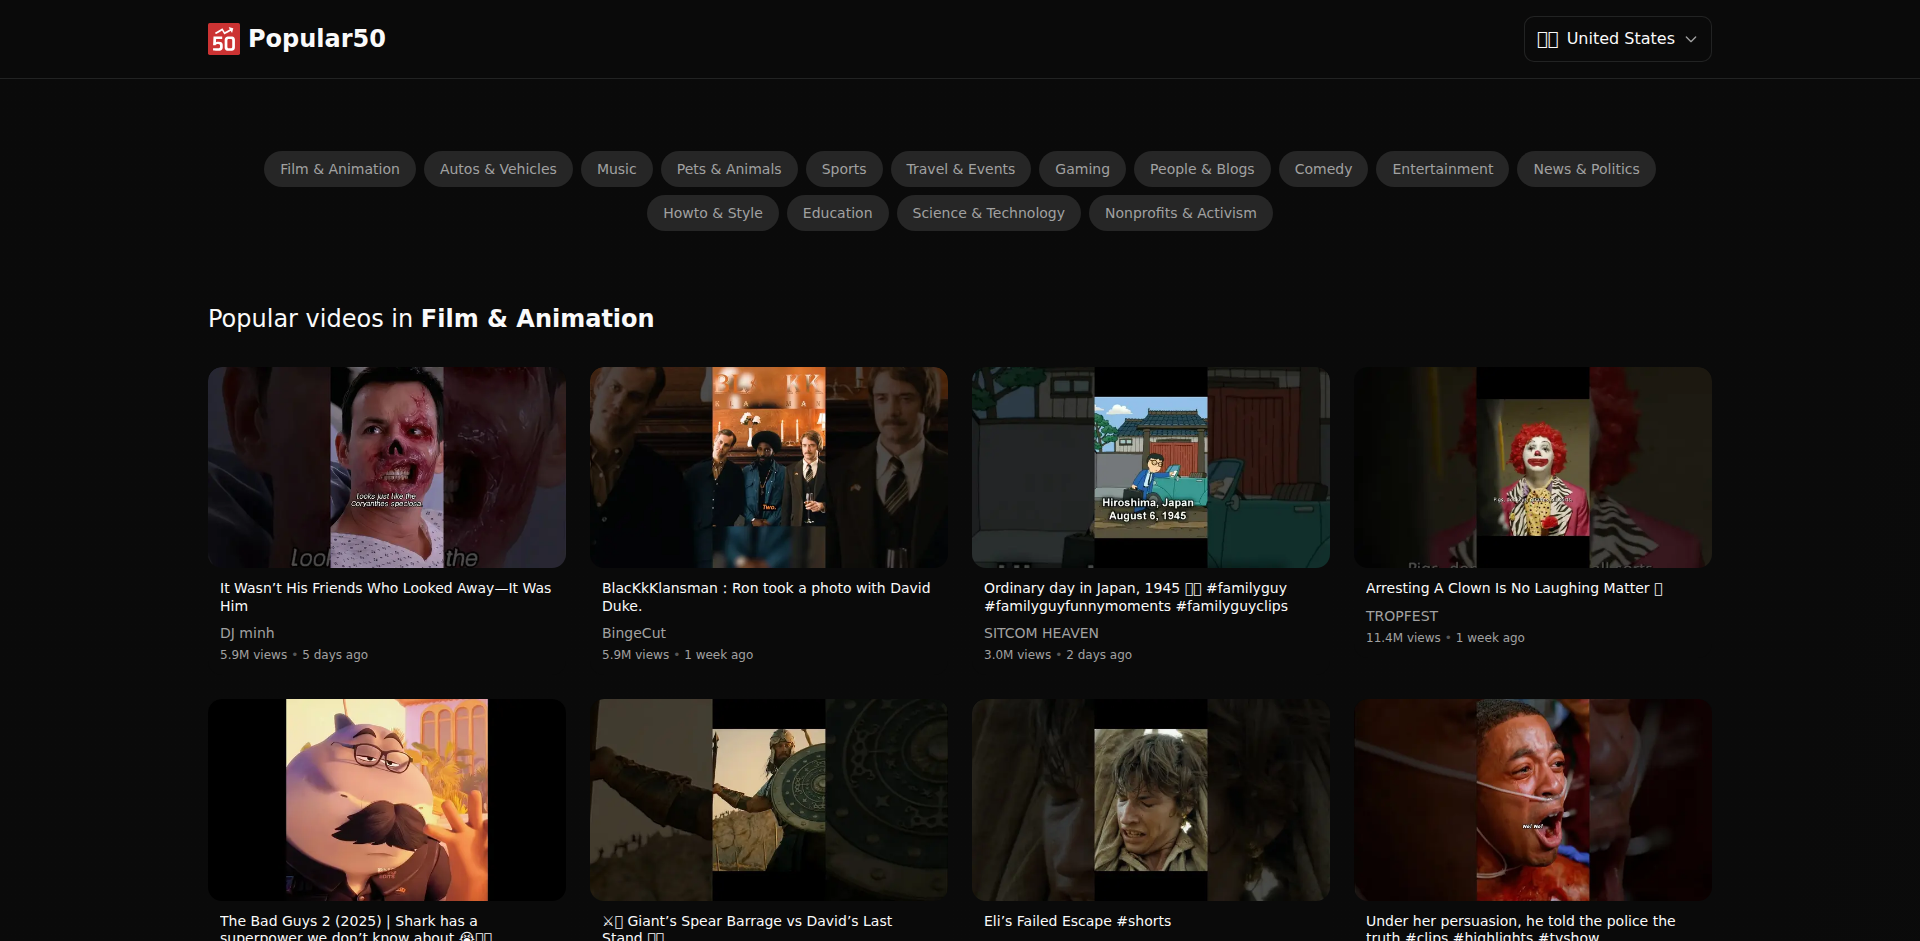Open the zombie face video thumbnail
1920x941 pixels.
point(387,467)
